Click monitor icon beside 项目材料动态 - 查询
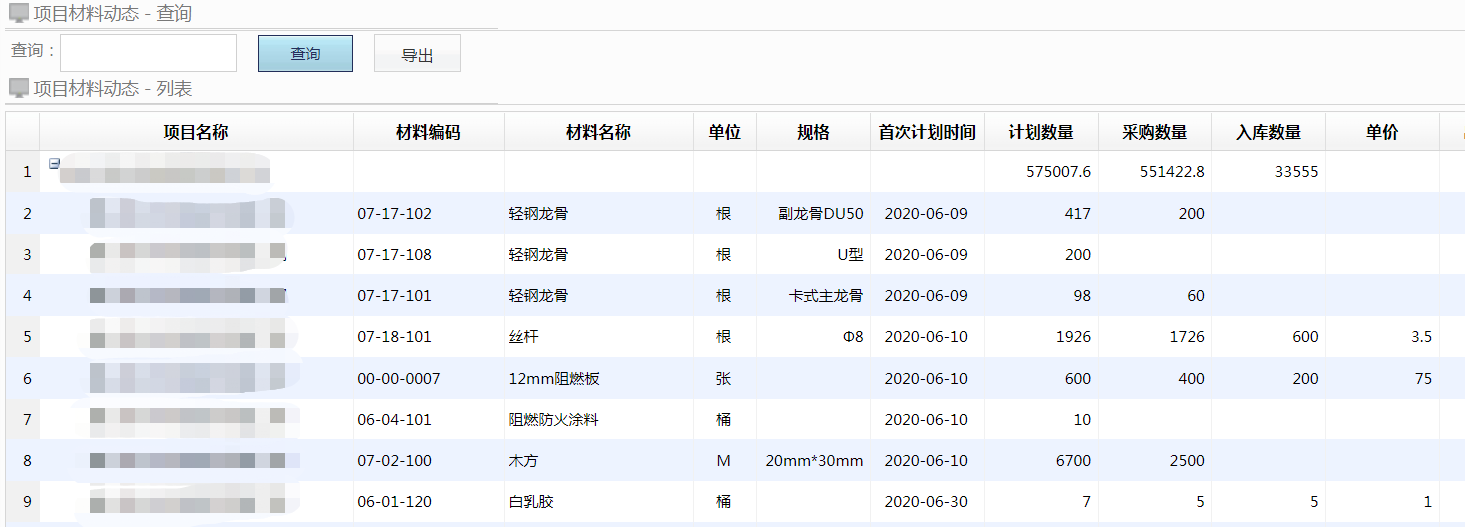The width and height of the screenshot is (1465, 527). (18, 14)
